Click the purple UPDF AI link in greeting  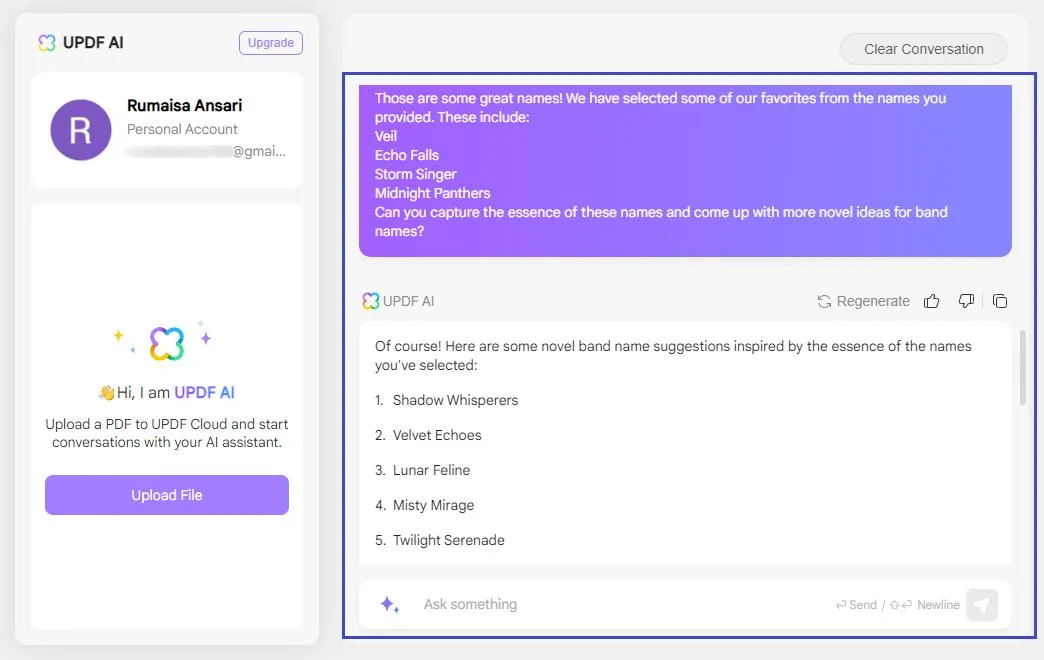point(204,392)
